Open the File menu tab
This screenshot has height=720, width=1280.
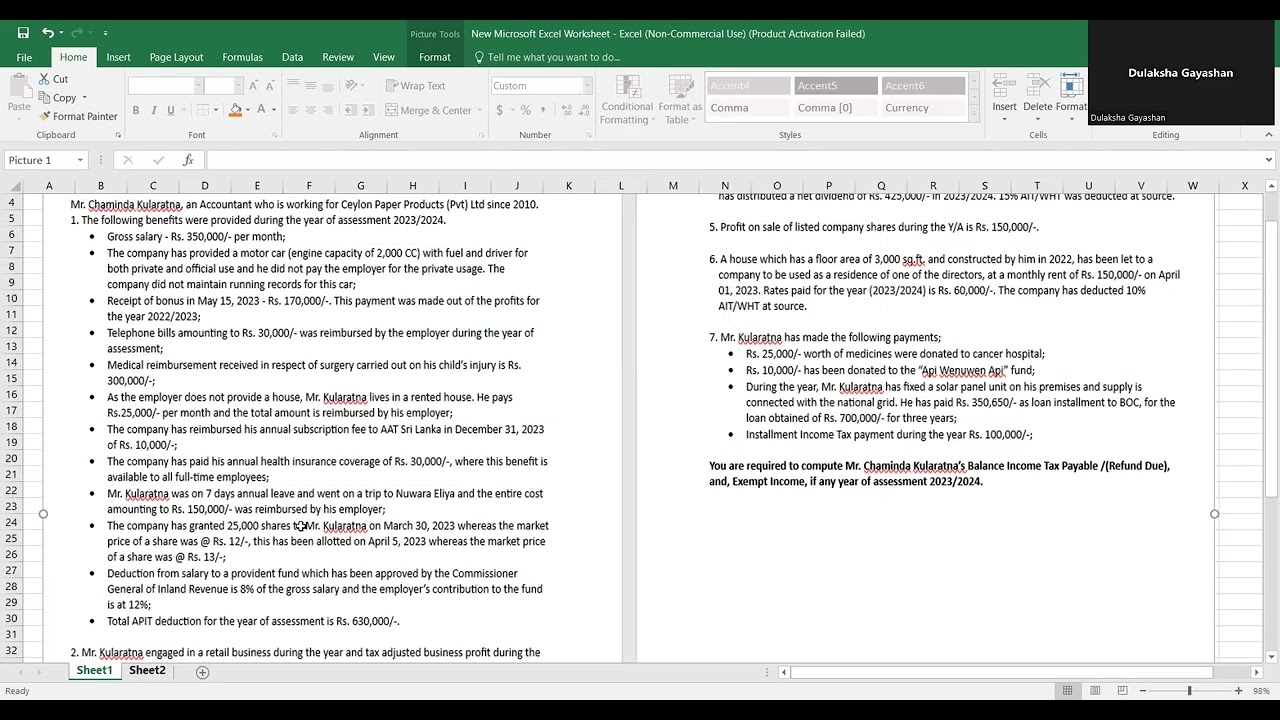point(24,57)
